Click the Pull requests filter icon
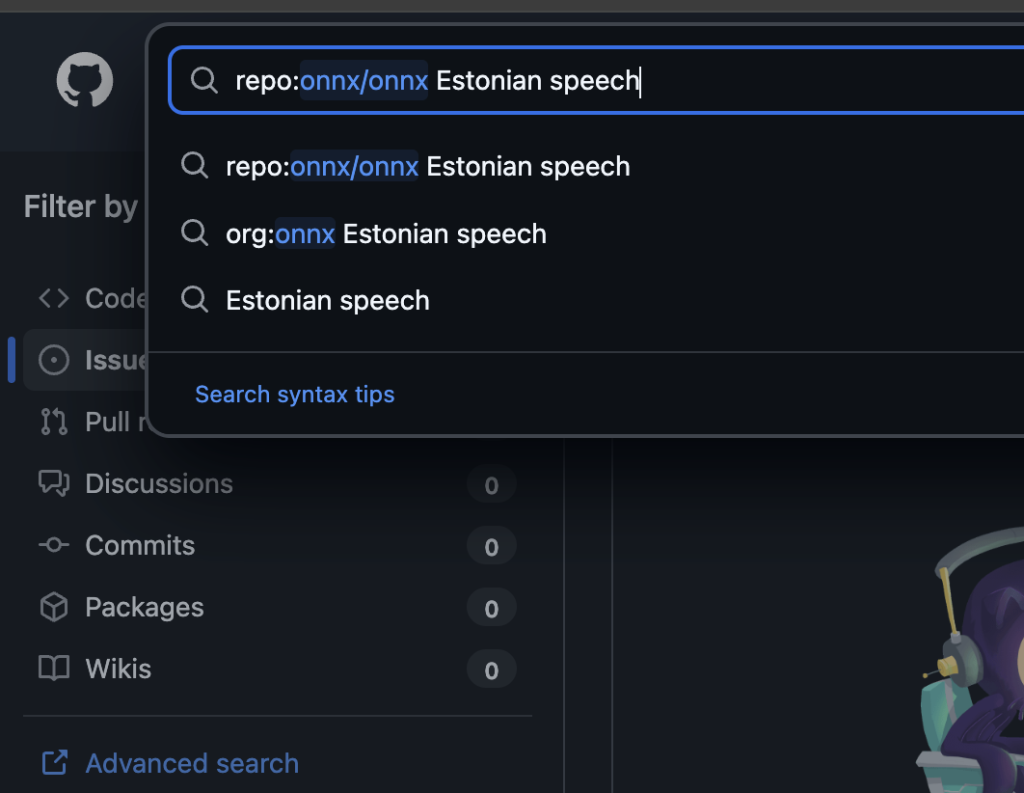Image resolution: width=1024 pixels, height=793 pixels. click(x=54, y=422)
